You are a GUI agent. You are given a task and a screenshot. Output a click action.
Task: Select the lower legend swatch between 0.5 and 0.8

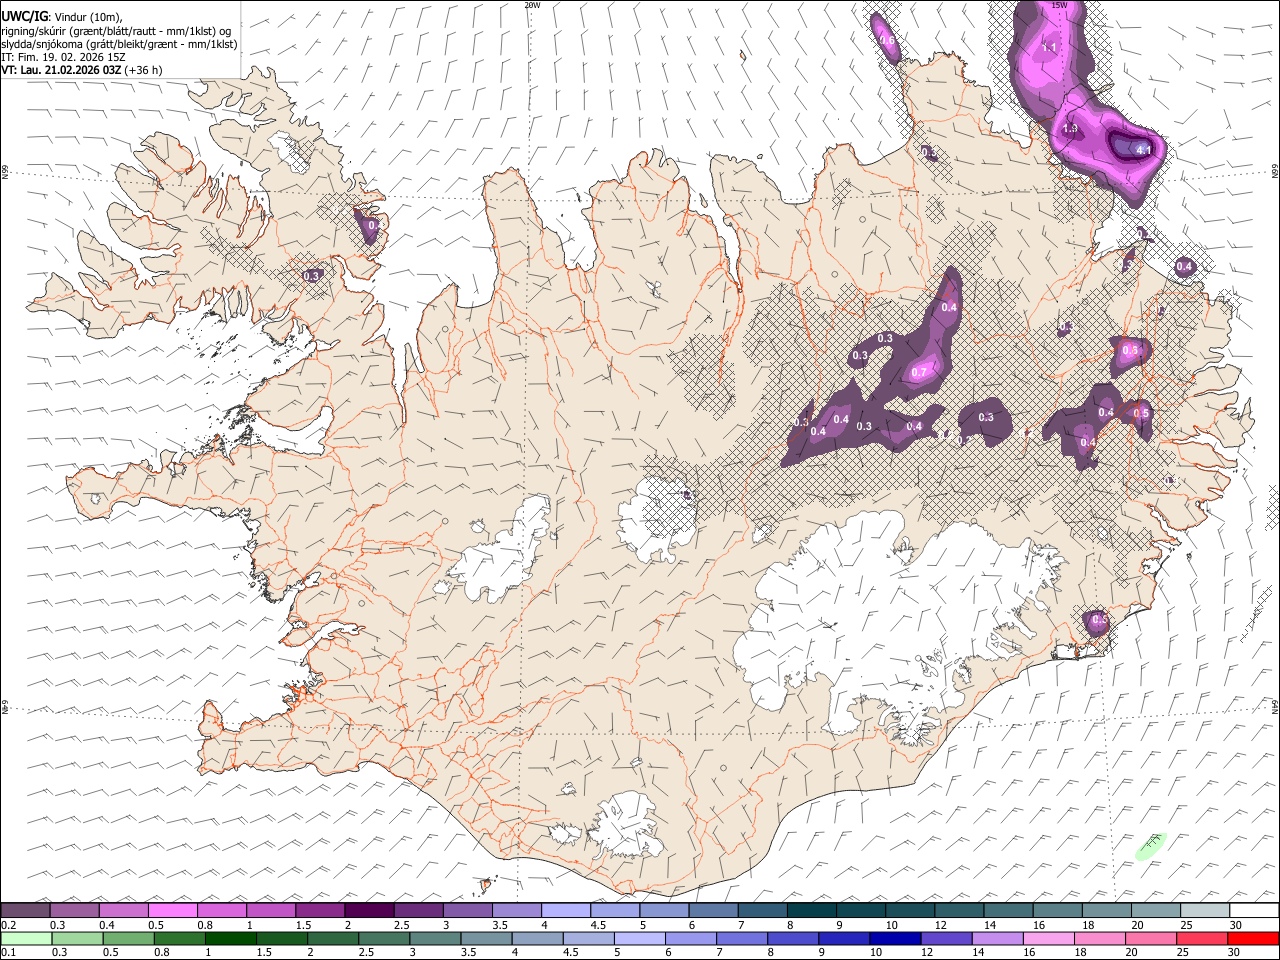[x=128, y=939]
